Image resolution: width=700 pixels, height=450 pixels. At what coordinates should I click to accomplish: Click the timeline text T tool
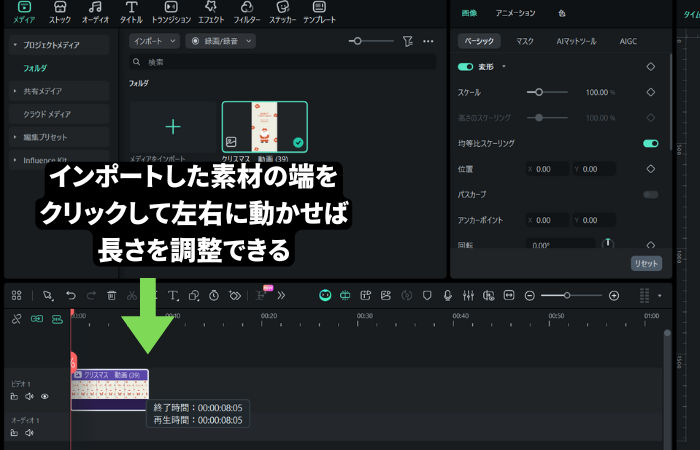click(x=173, y=295)
